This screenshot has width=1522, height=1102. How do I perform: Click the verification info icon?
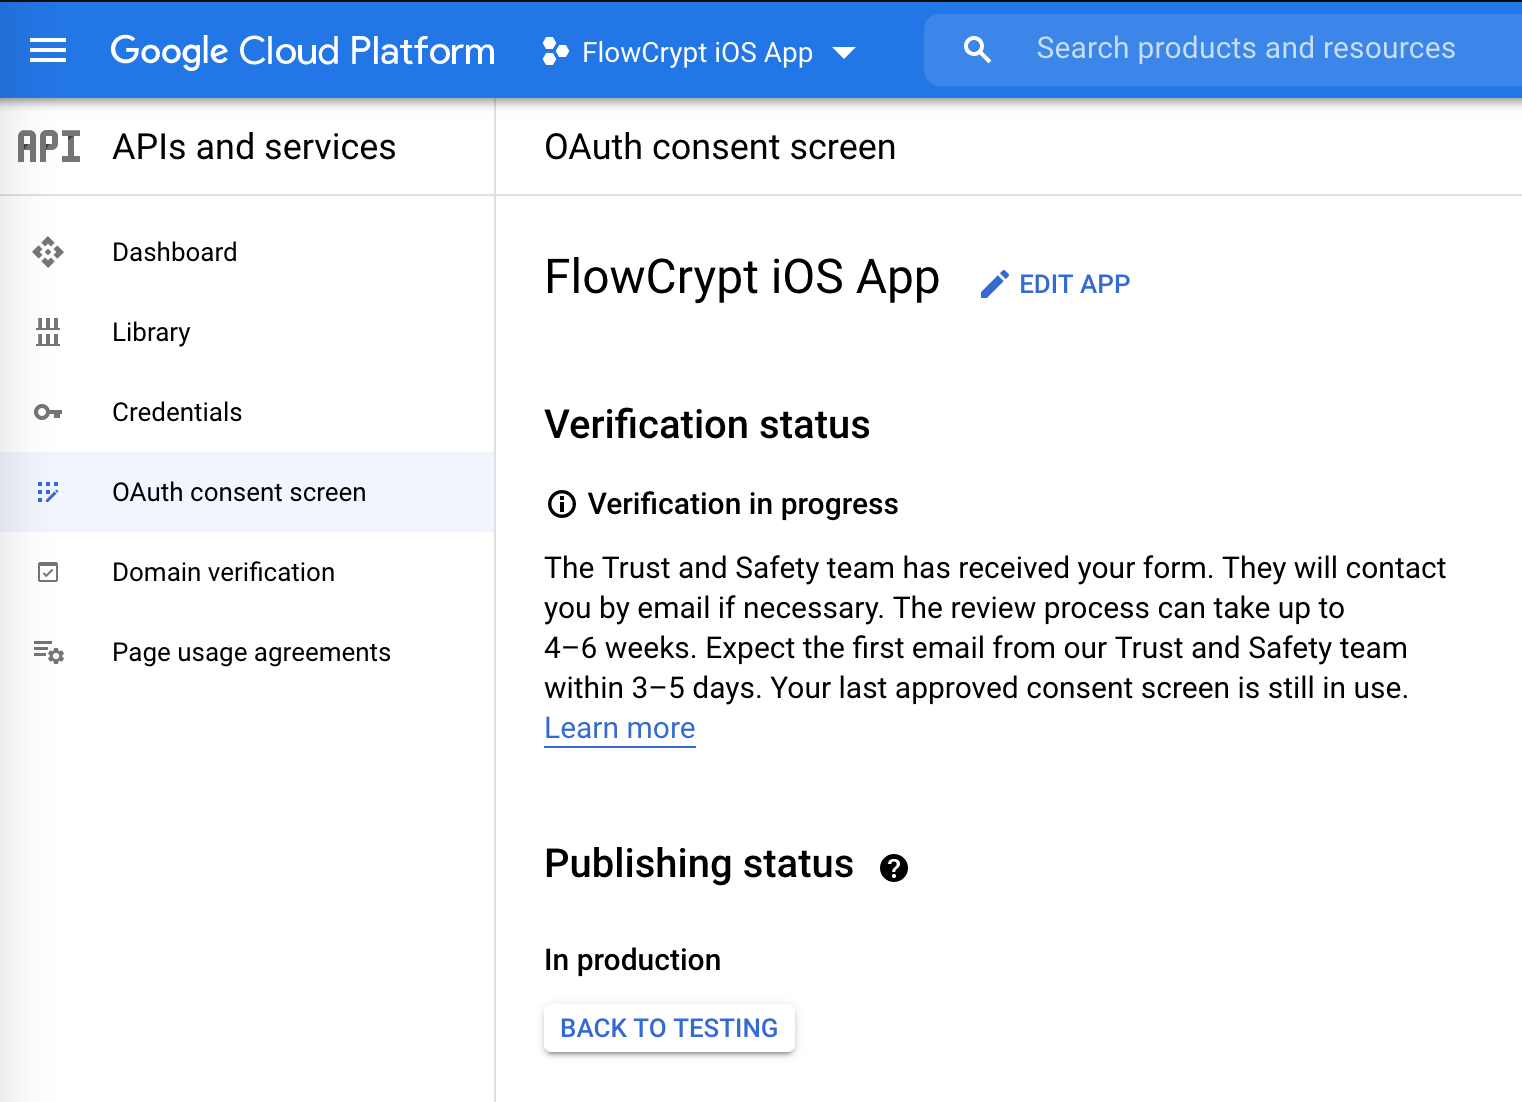(562, 504)
